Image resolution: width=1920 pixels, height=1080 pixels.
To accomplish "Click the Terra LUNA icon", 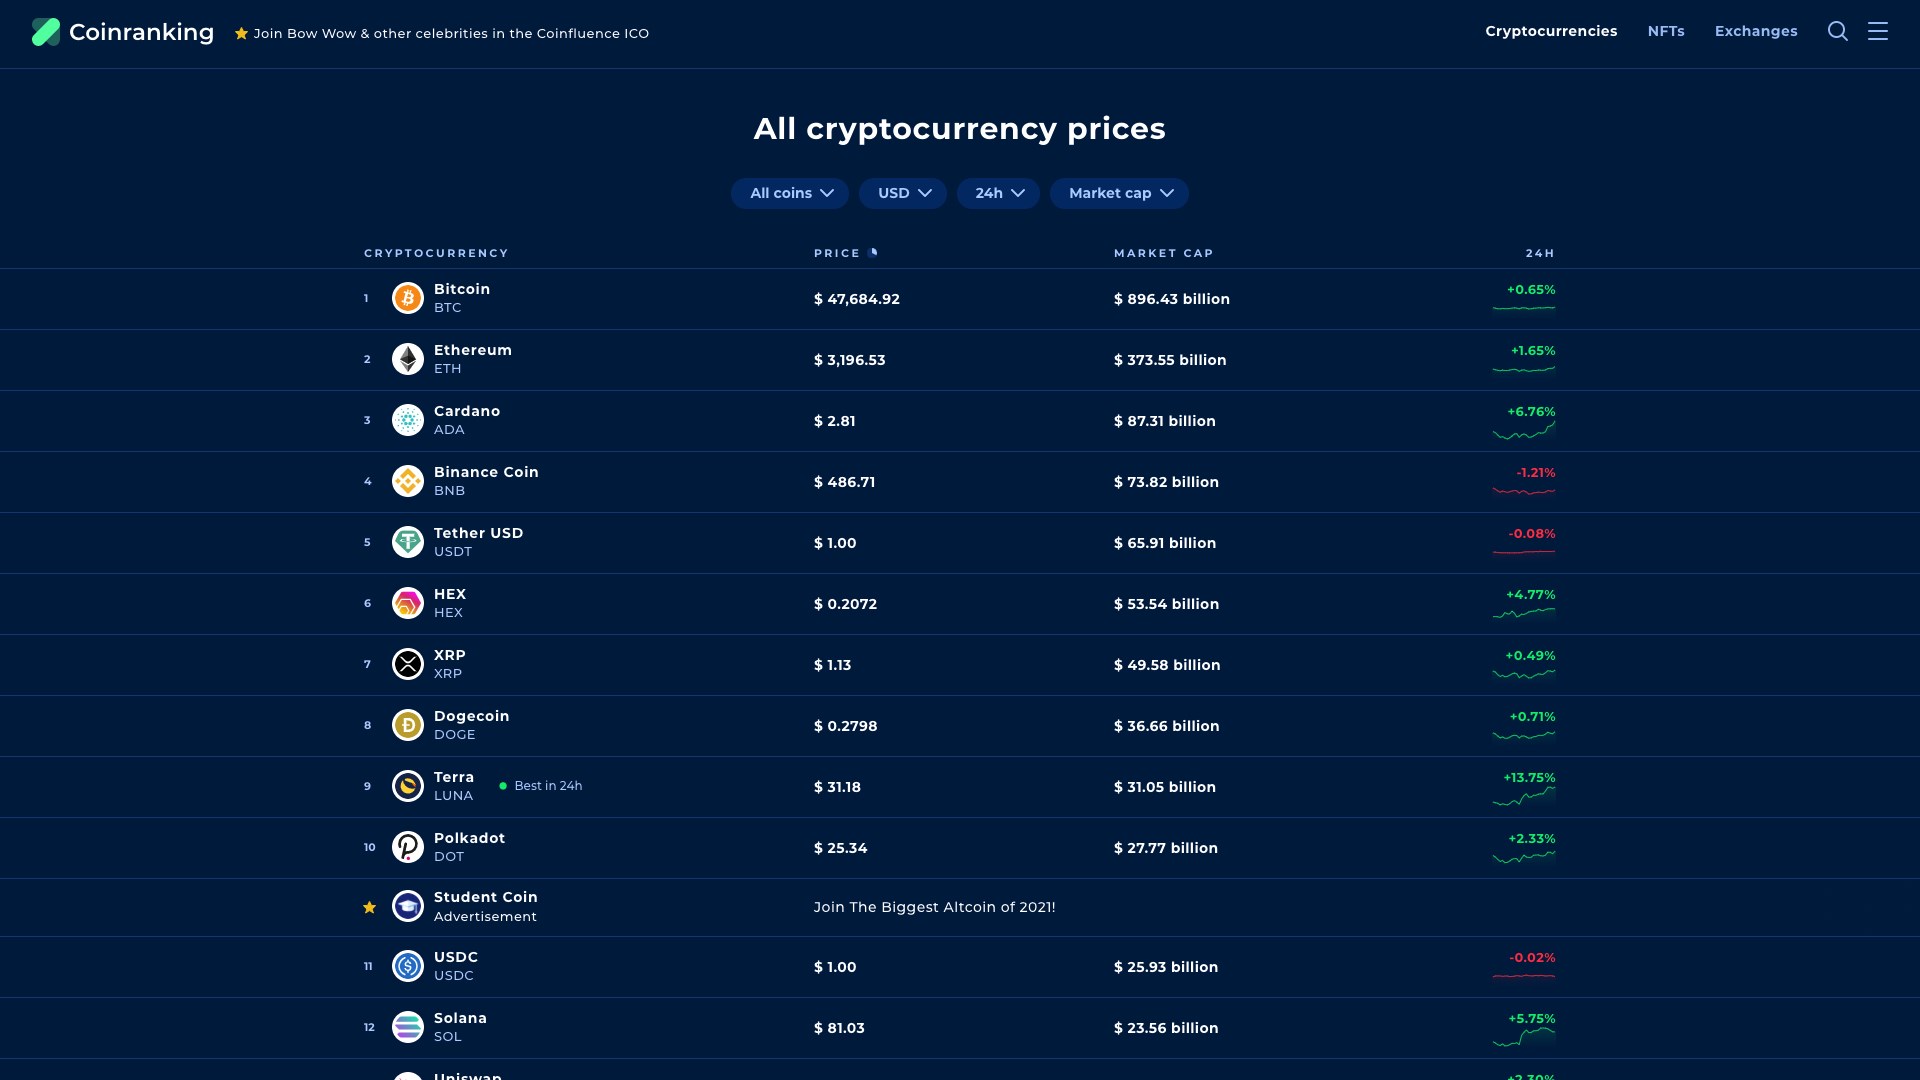I will click(x=408, y=786).
